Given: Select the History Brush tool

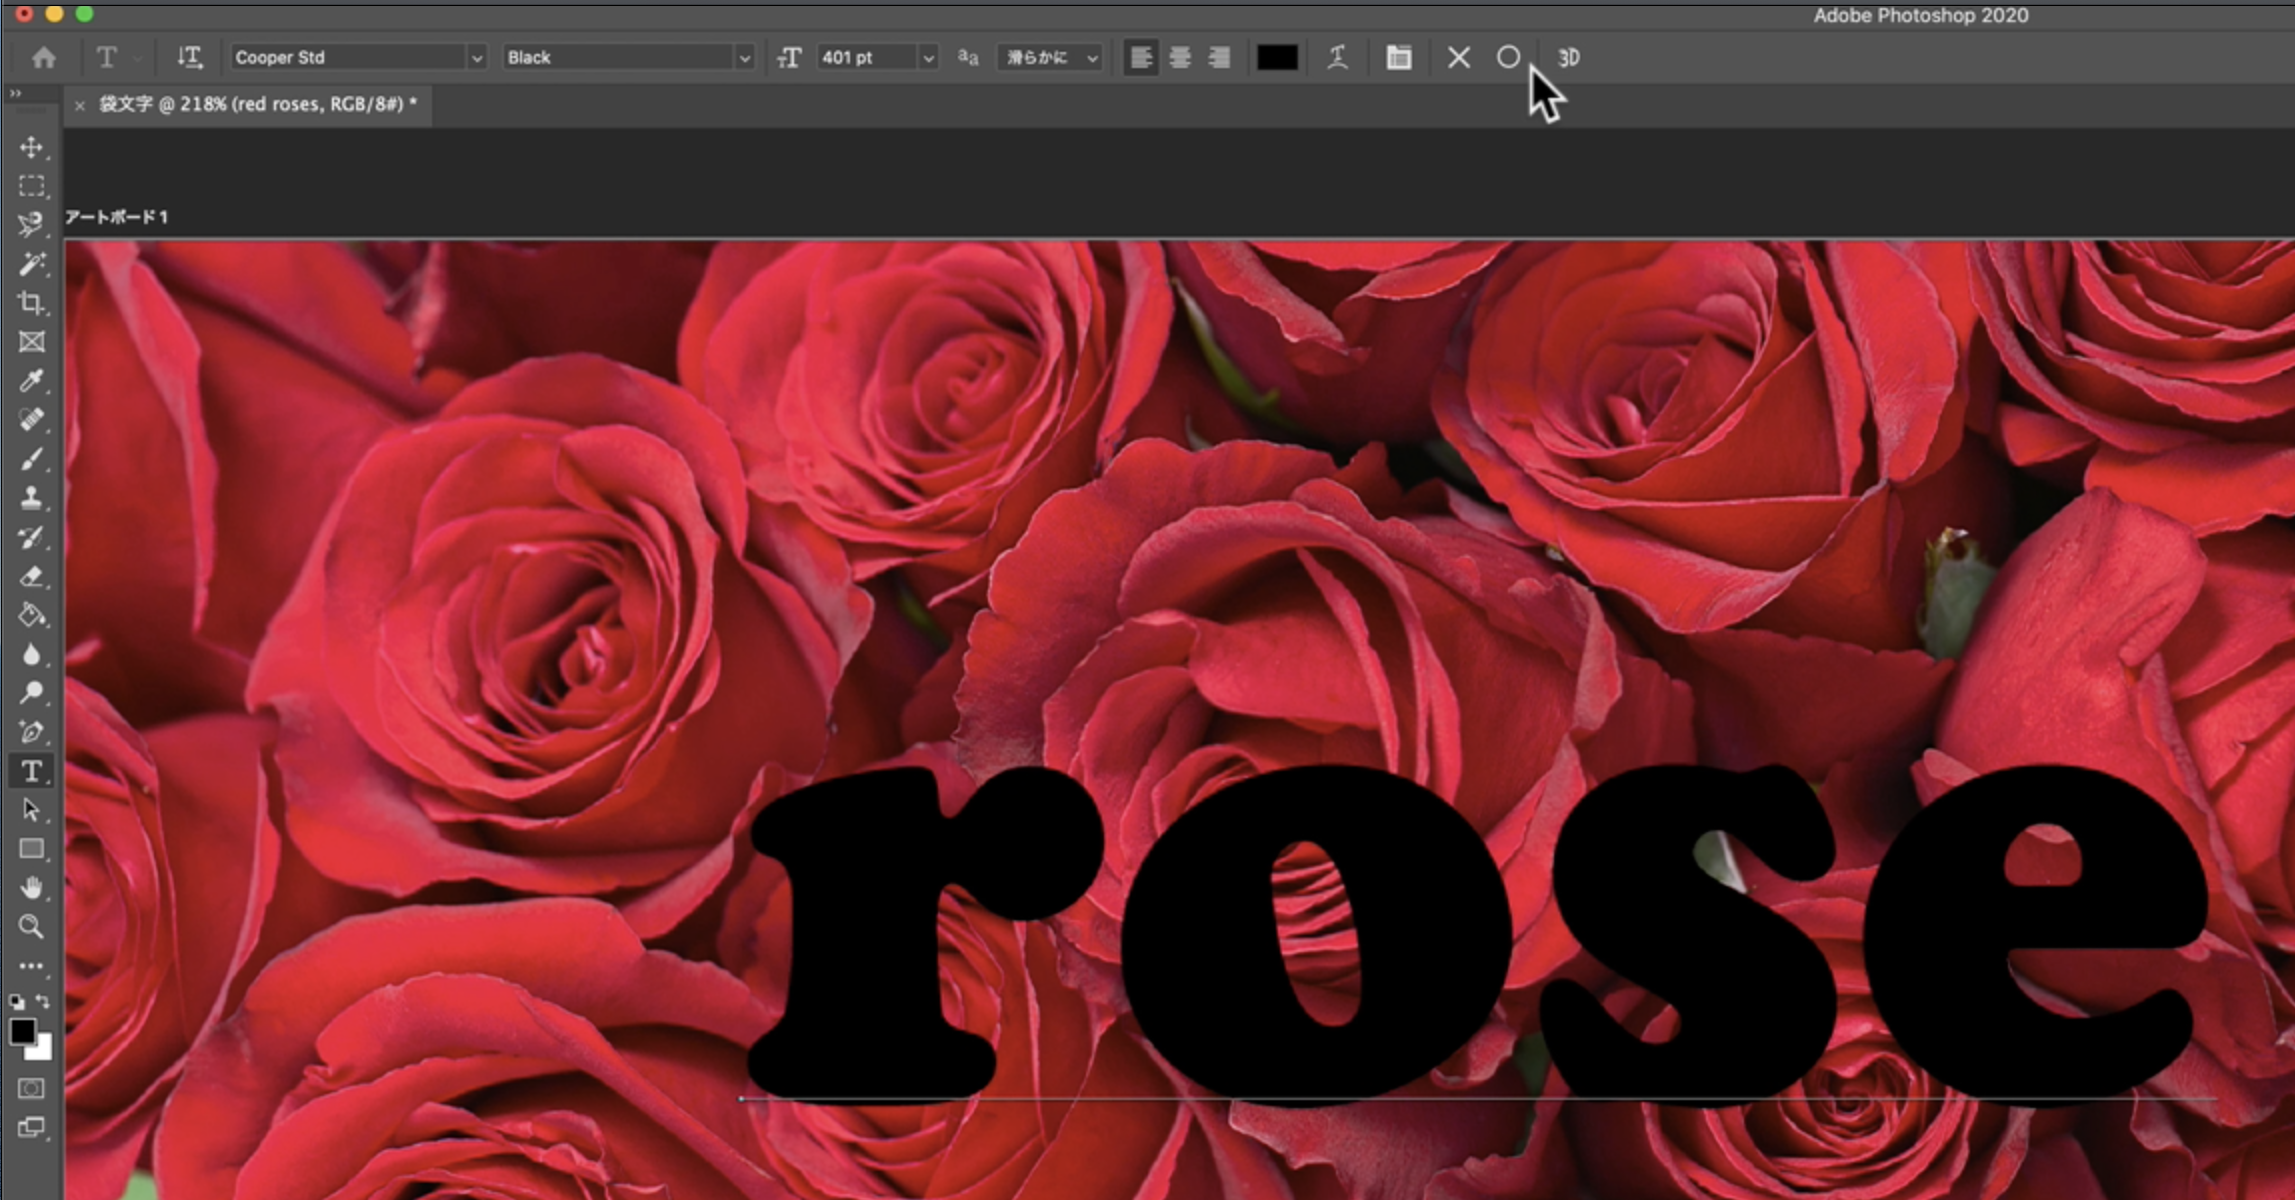Looking at the screenshot, I should [x=31, y=537].
